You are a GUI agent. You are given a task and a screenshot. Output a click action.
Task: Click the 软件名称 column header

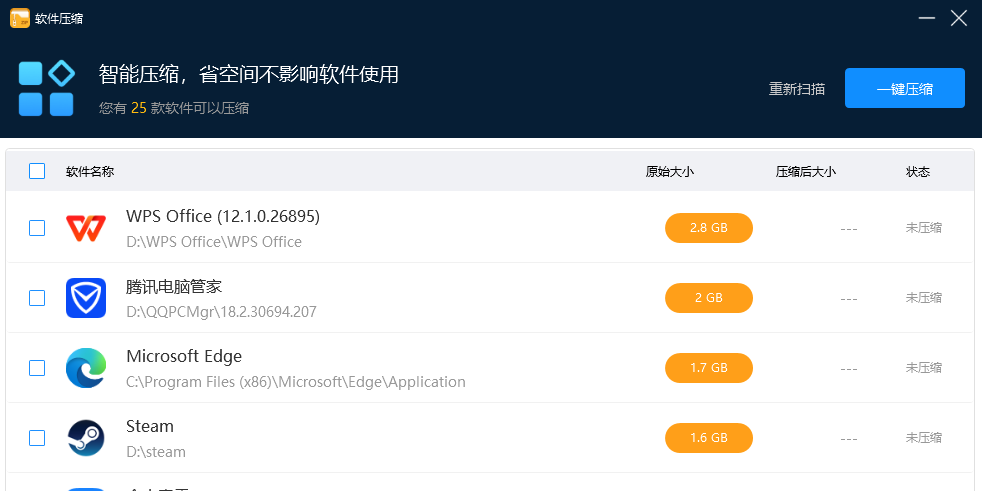(90, 172)
